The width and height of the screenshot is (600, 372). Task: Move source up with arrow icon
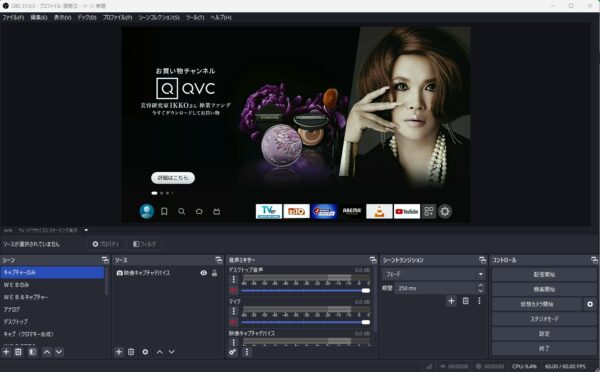(x=160, y=352)
